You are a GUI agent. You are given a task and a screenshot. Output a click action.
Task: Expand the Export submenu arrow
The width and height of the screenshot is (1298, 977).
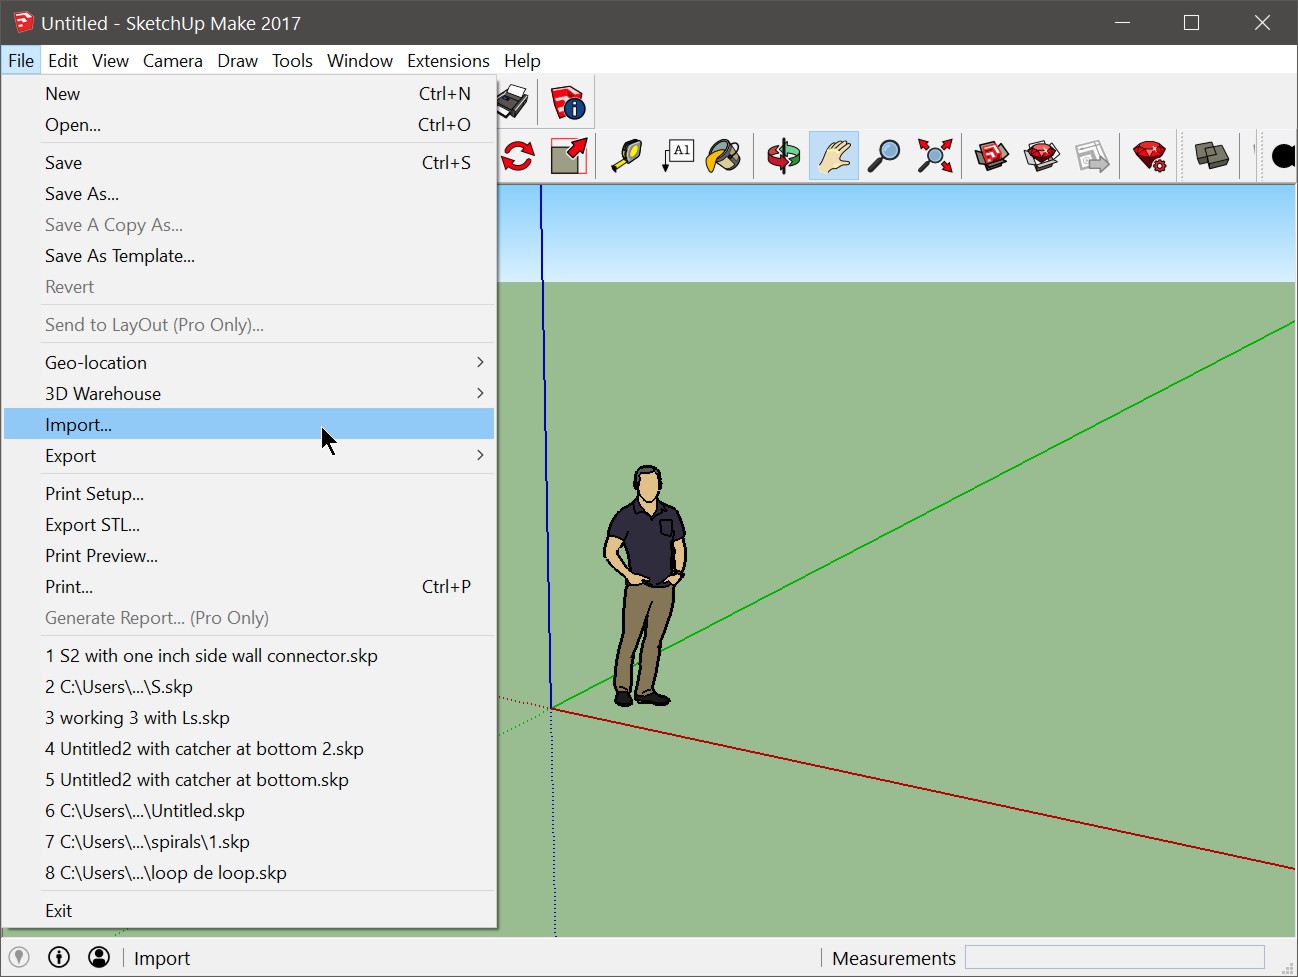(x=480, y=455)
